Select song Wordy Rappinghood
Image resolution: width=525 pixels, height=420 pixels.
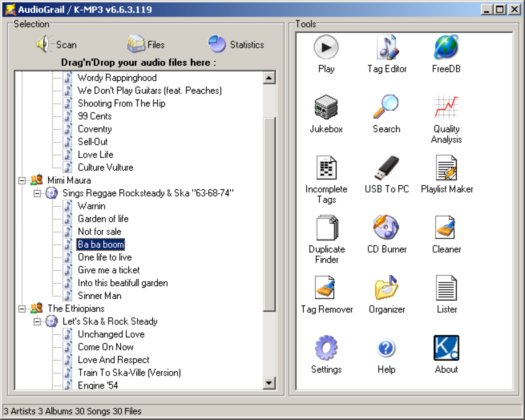(x=117, y=78)
